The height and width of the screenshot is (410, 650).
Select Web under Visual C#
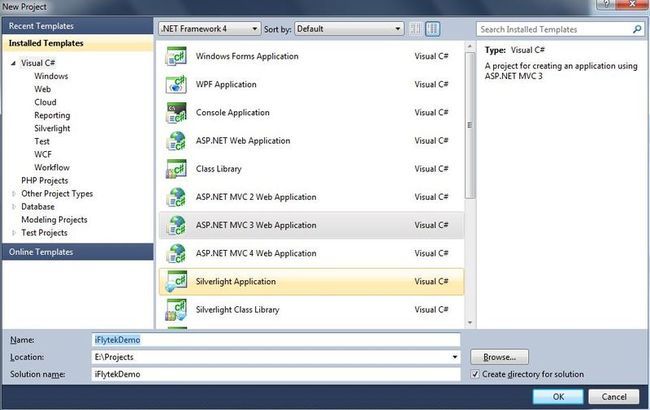[42, 89]
